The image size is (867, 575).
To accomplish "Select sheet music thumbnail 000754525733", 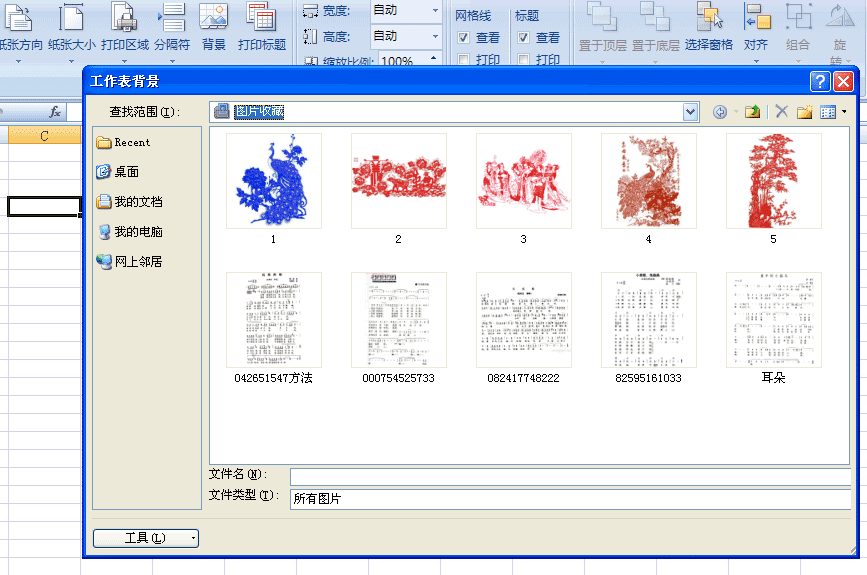I will [399, 320].
